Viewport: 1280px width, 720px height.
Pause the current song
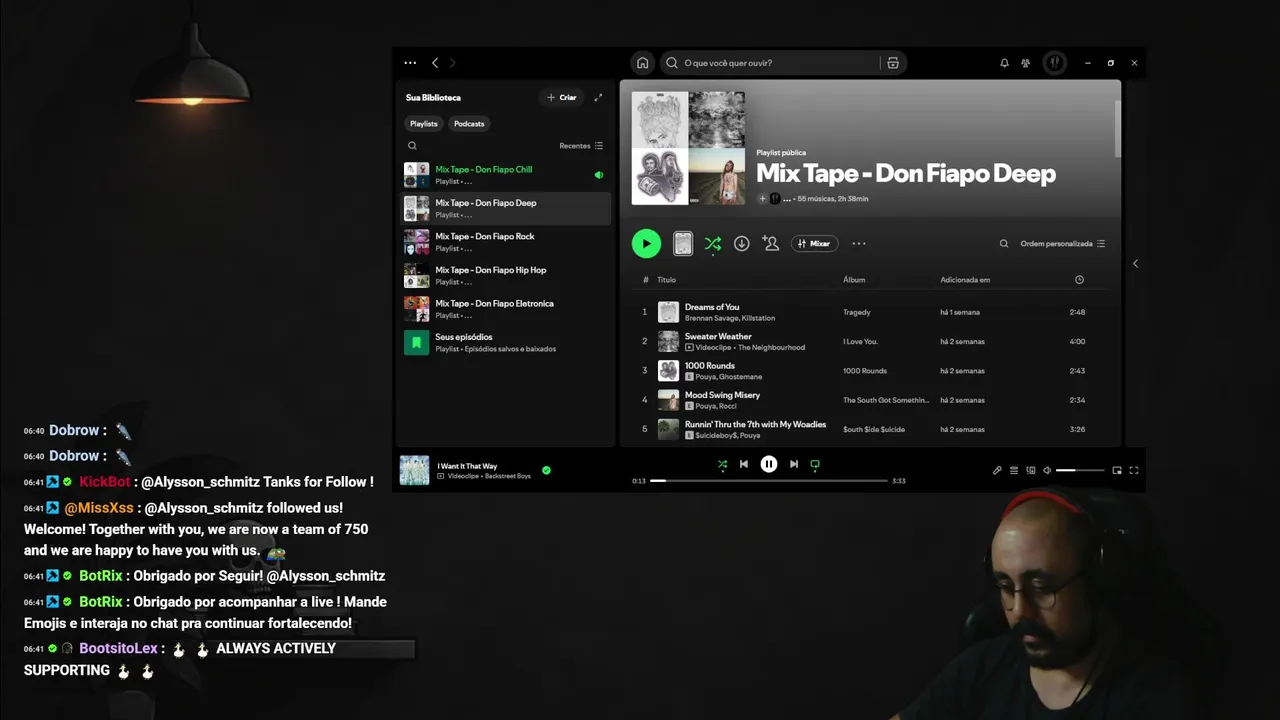768,464
